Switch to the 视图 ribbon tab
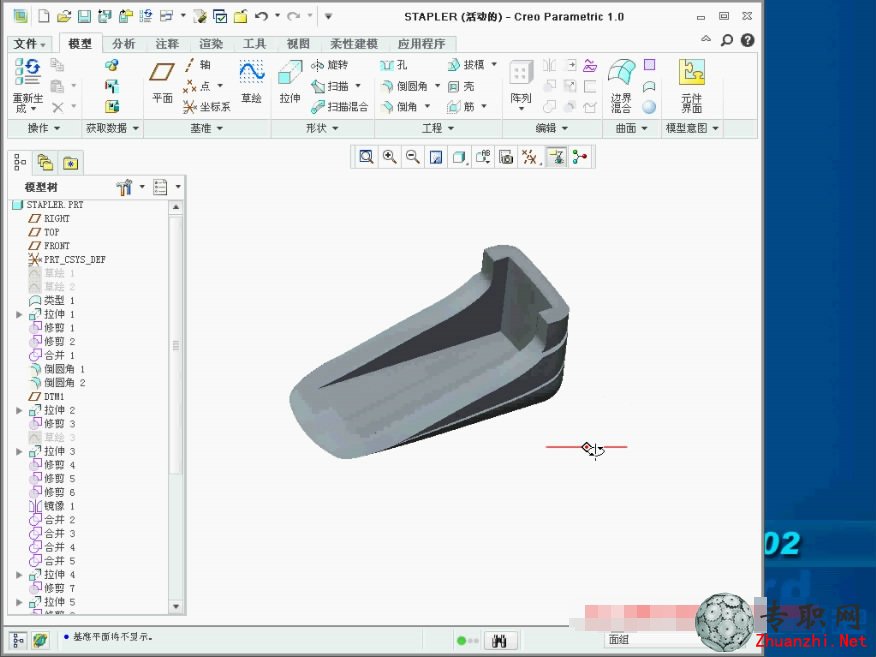Viewport: 876px width, 657px height. point(298,44)
